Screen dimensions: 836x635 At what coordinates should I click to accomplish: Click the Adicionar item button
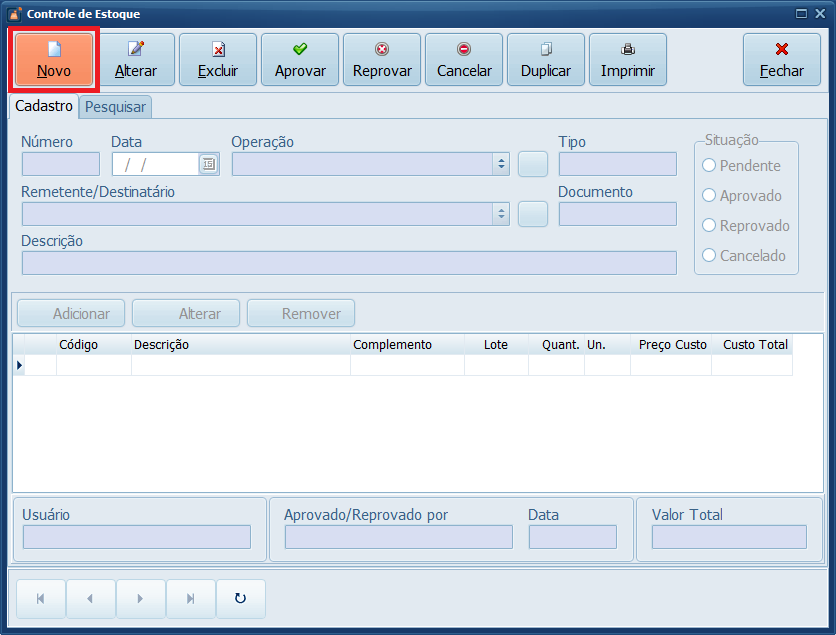[71, 314]
